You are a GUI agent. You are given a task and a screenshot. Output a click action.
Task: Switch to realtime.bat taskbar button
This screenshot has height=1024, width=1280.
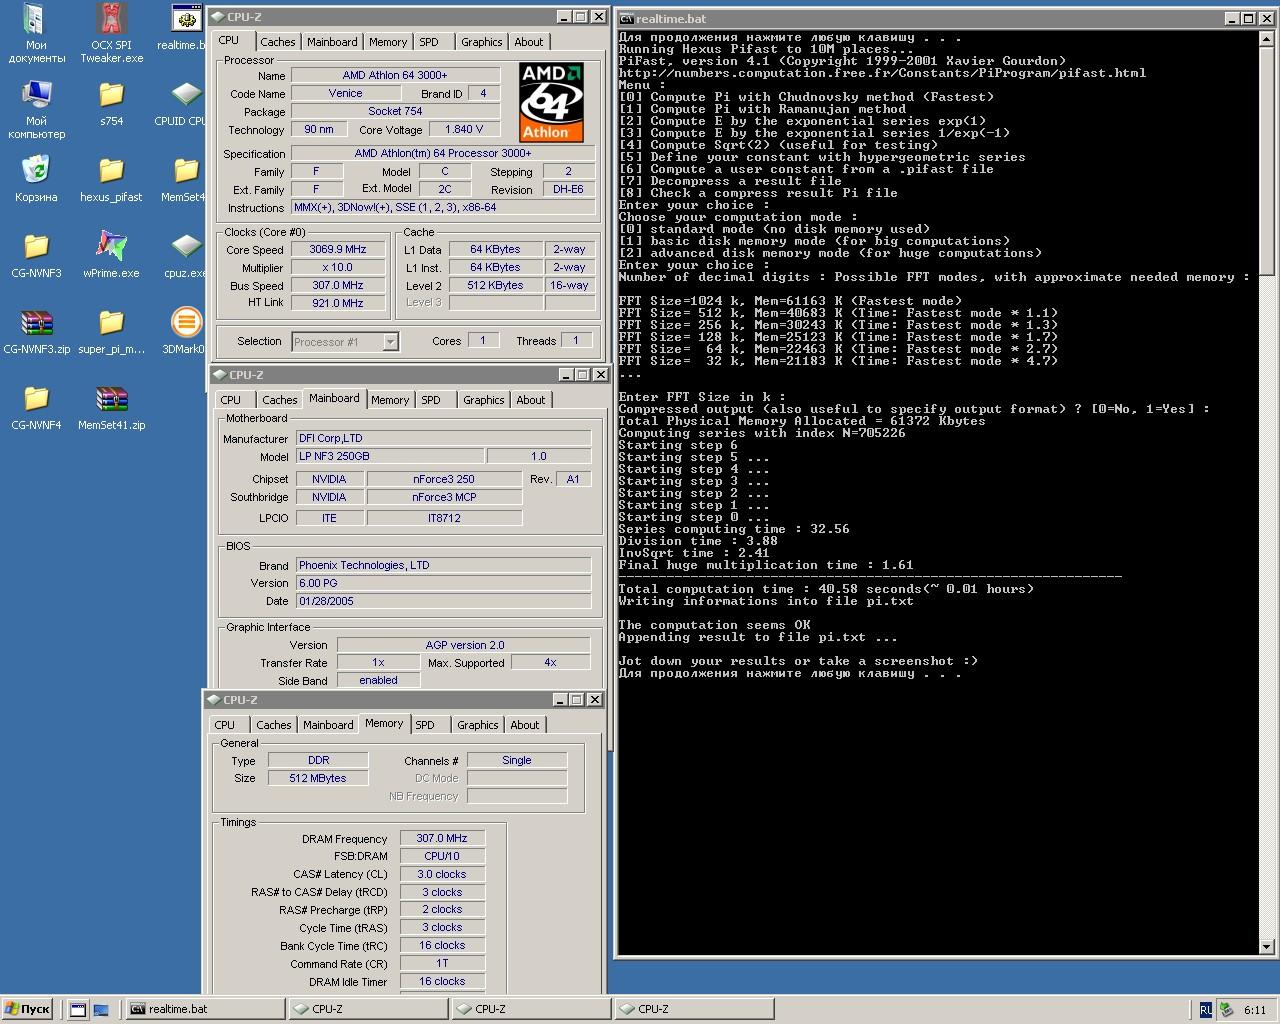pyautogui.click(x=205, y=1010)
